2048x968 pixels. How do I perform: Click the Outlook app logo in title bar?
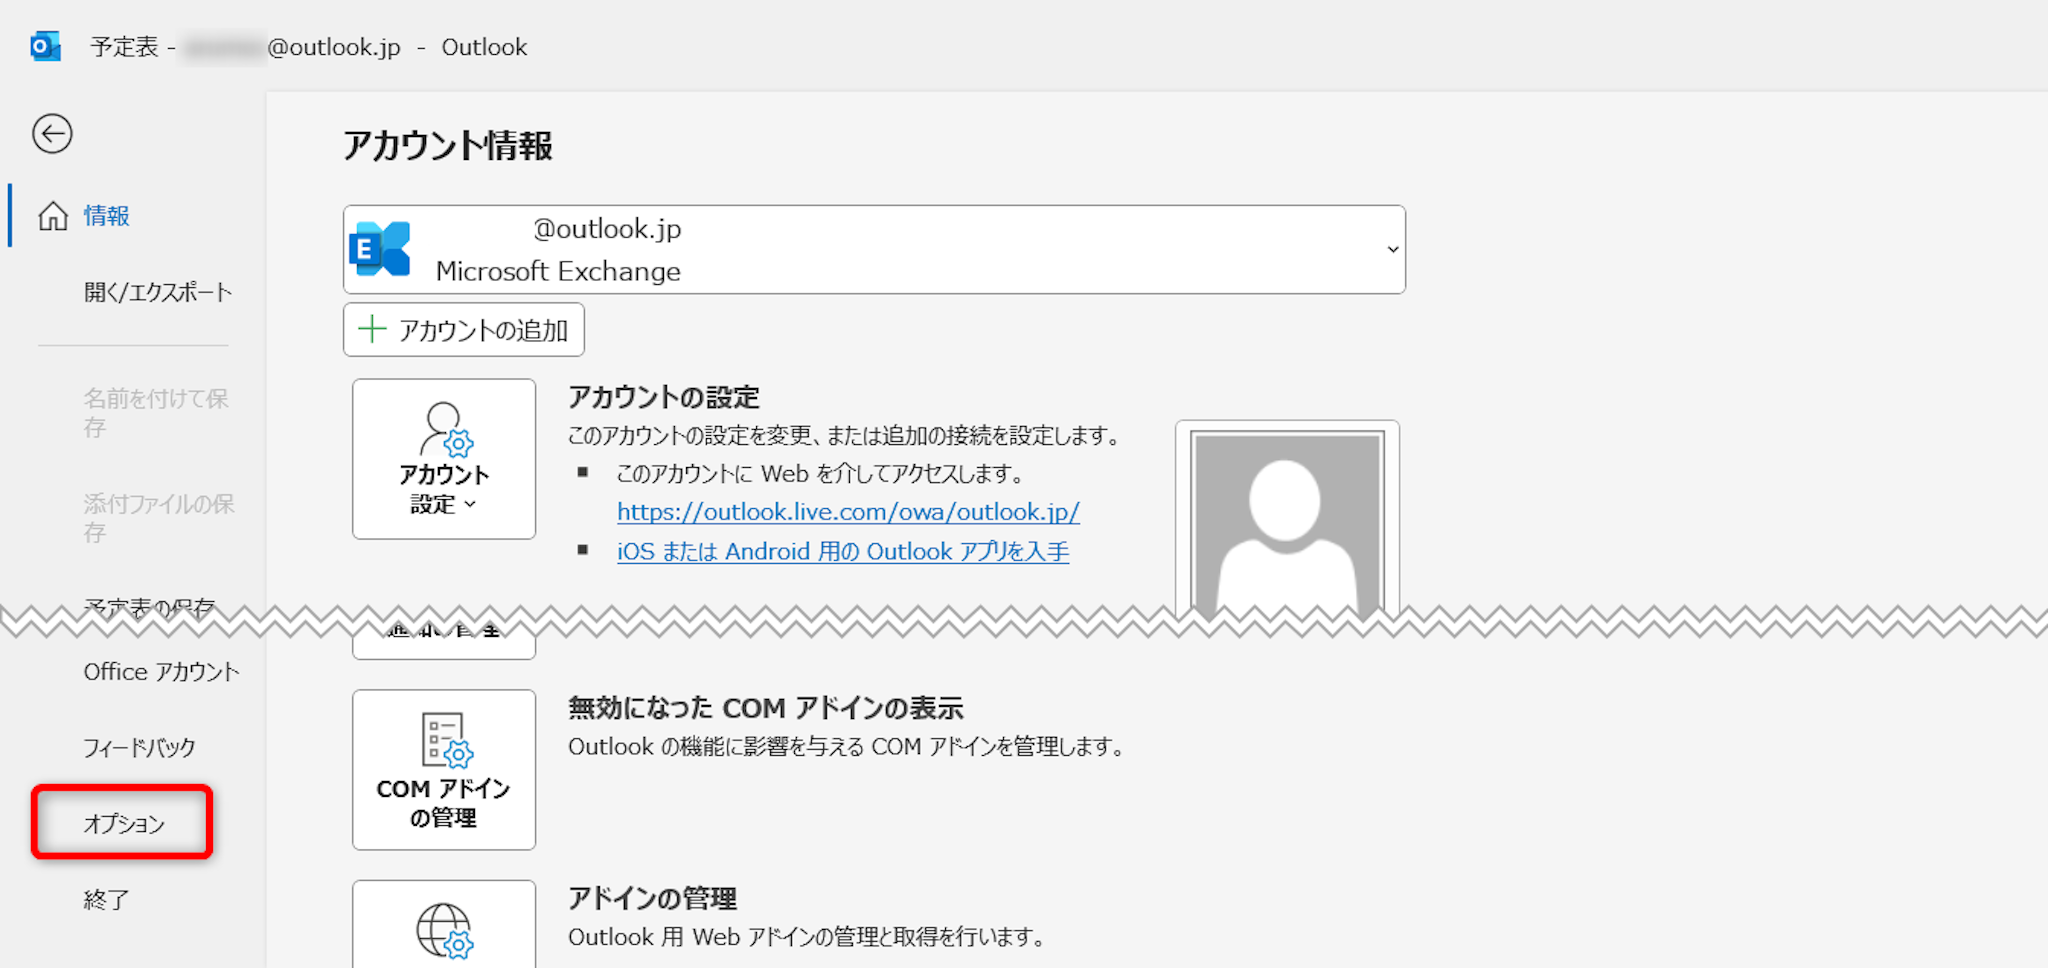[x=46, y=47]
